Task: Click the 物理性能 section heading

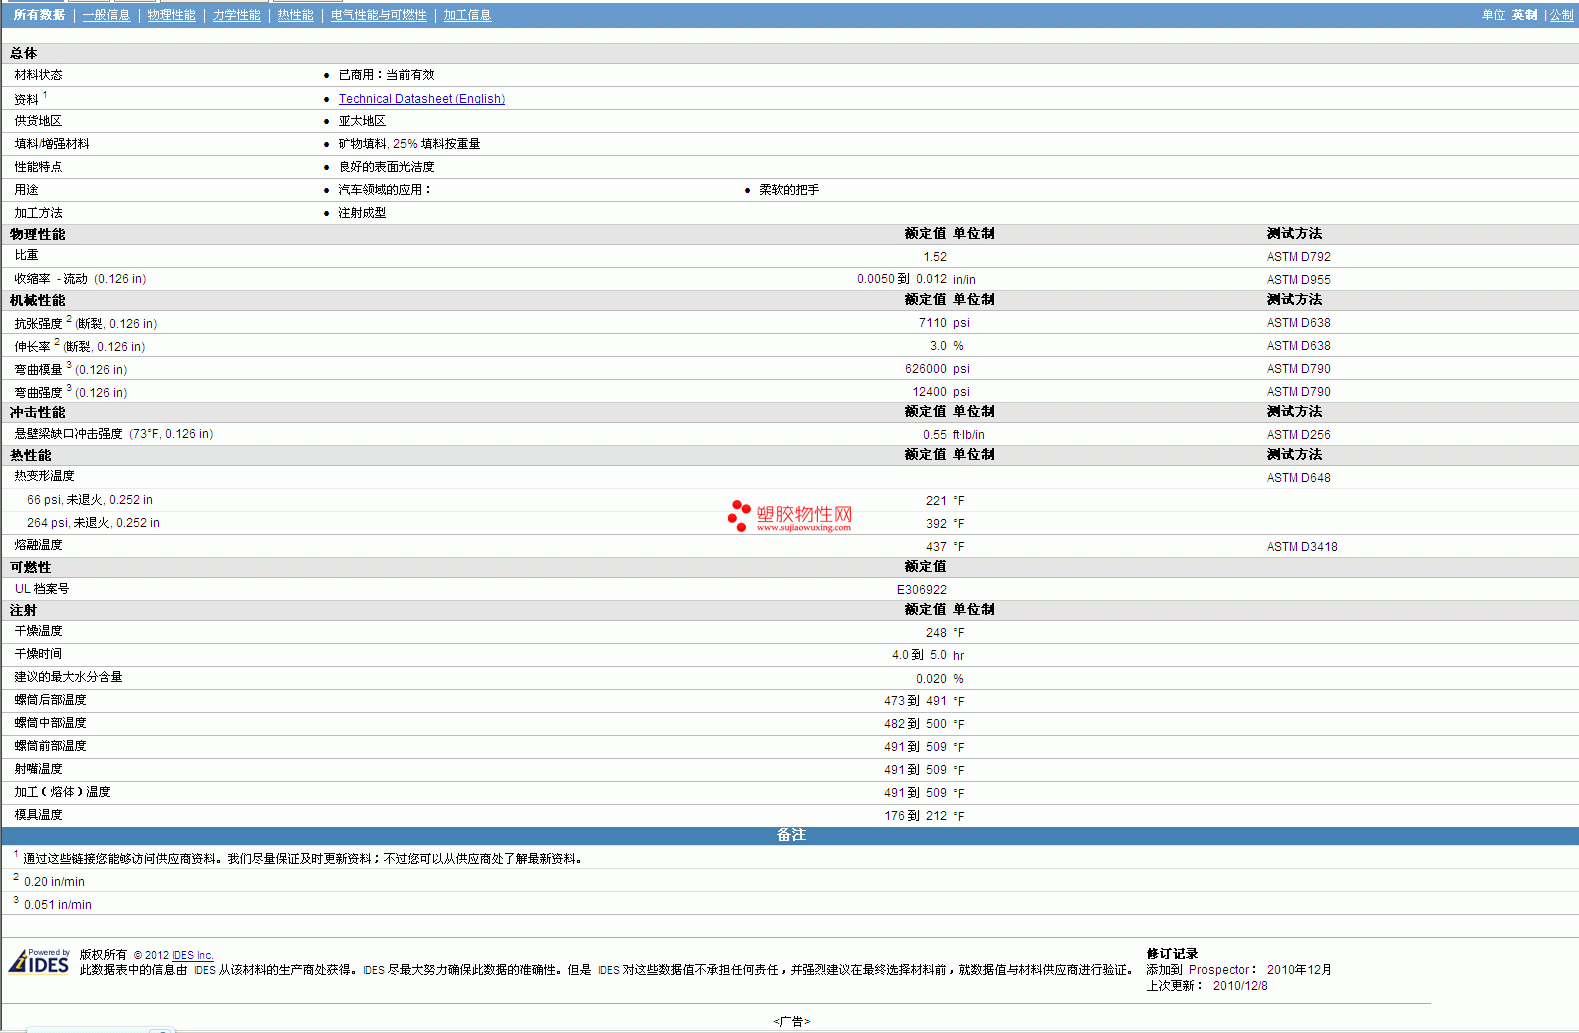Action: click(38, 234)
